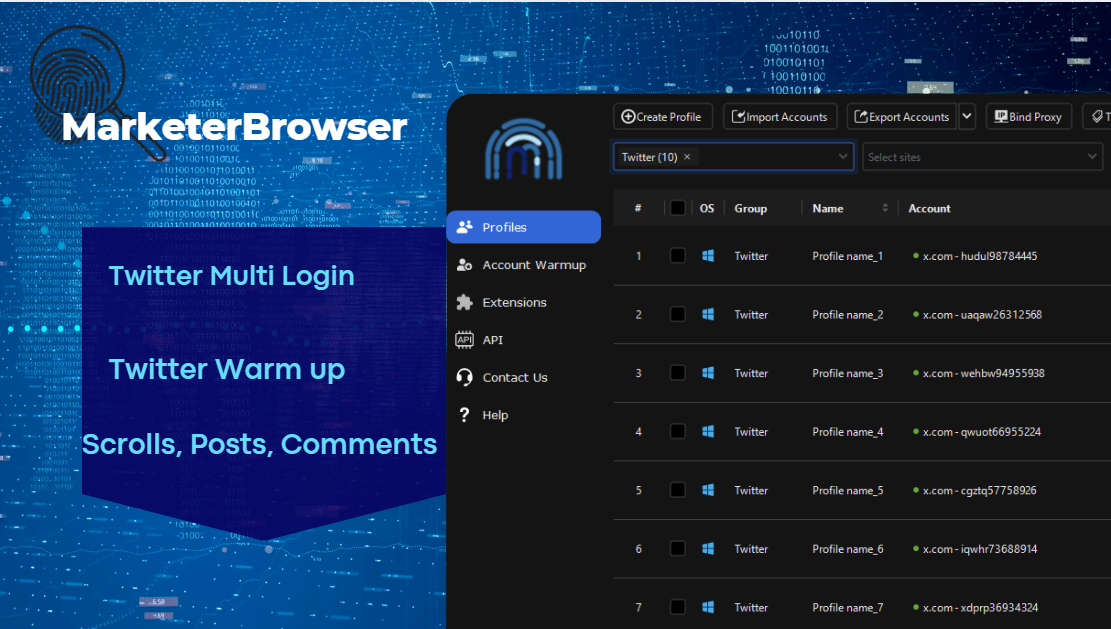Viewport: 1111px width, 629px height.
Task: Toggle the select-all checkbox in table header
Action: tap(678, 208)
